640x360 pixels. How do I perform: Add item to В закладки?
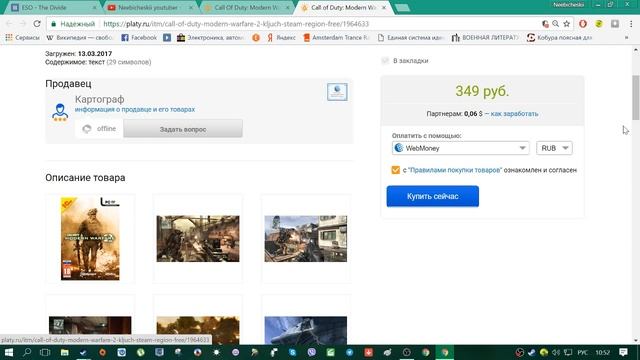click(x=405, y=61)
